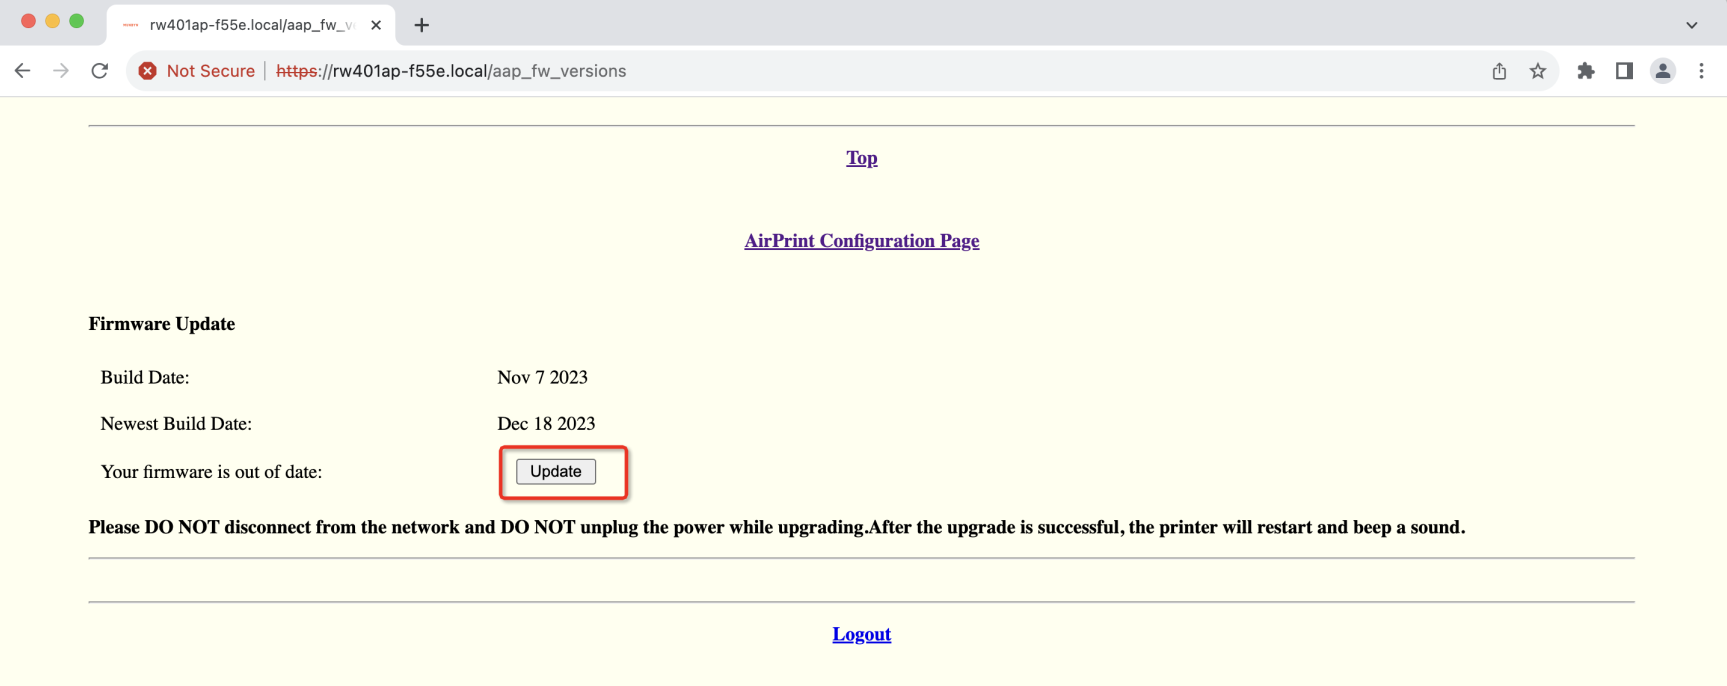Open the Not Secure site warning
The width and height of the screenshot is (1727, 686).
pos(197,71)
